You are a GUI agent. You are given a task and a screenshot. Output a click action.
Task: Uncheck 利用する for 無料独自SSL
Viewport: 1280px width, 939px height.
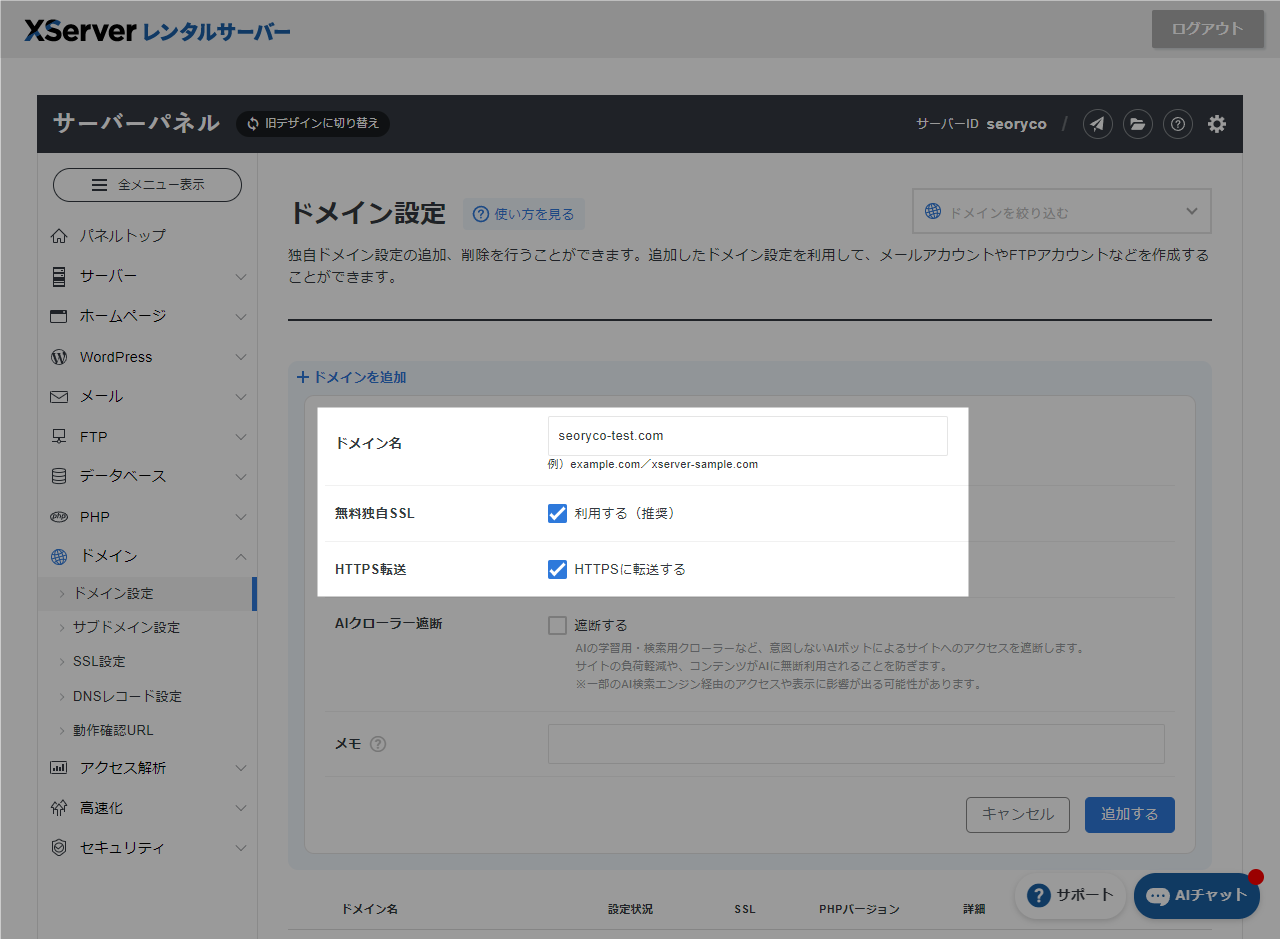557,513
